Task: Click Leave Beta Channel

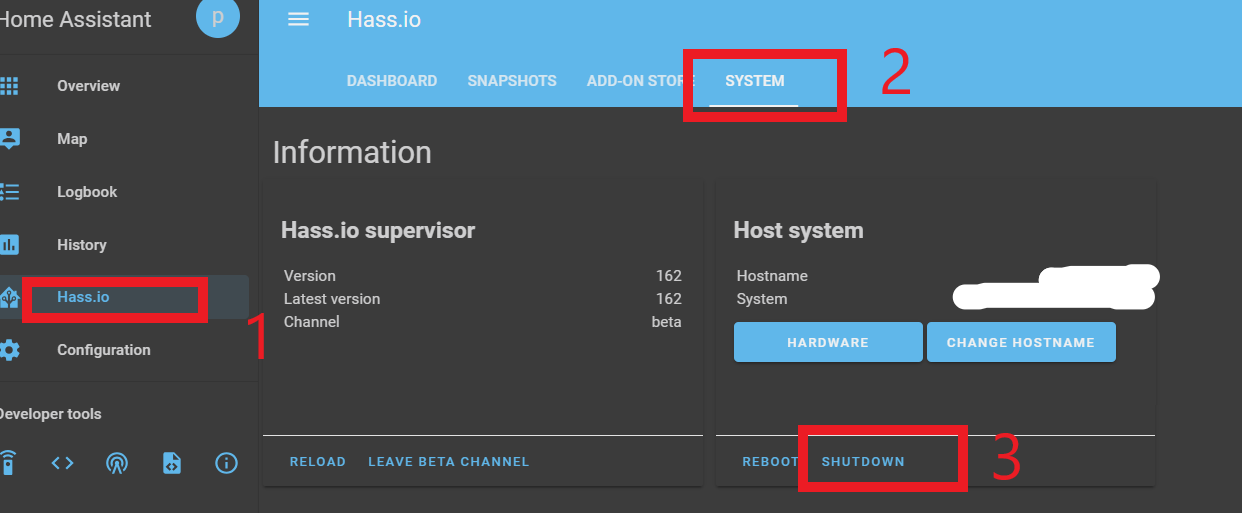Action: click(x=449, y=462)
